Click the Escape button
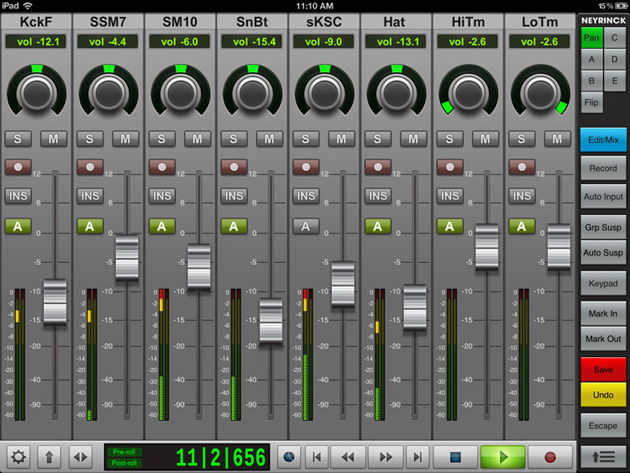This screenshot has width=630, height=473. [x=603, y=426]
